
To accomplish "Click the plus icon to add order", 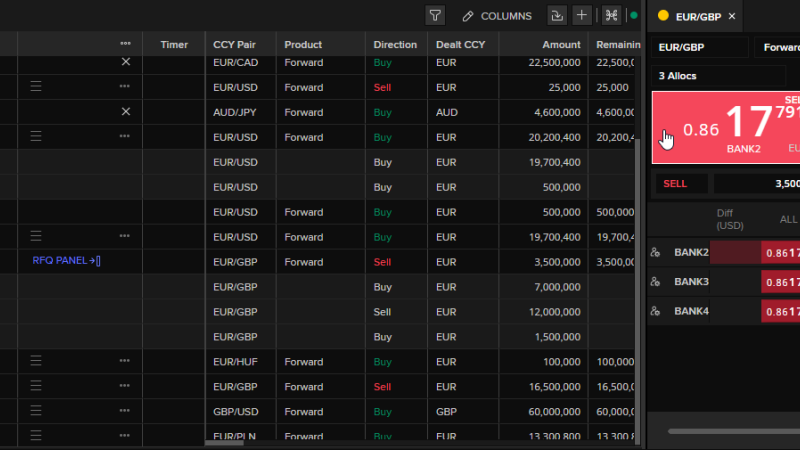I will click(583, 16).
